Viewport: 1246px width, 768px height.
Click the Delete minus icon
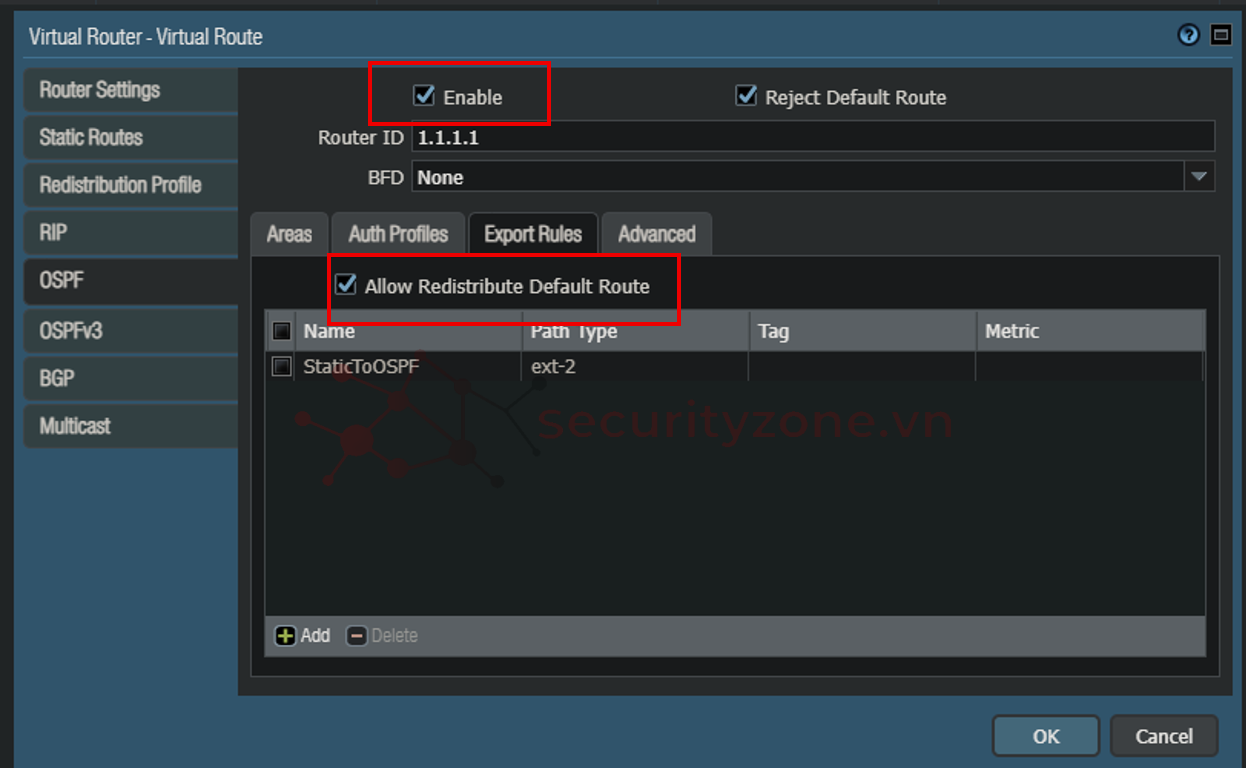click(357, 636)
